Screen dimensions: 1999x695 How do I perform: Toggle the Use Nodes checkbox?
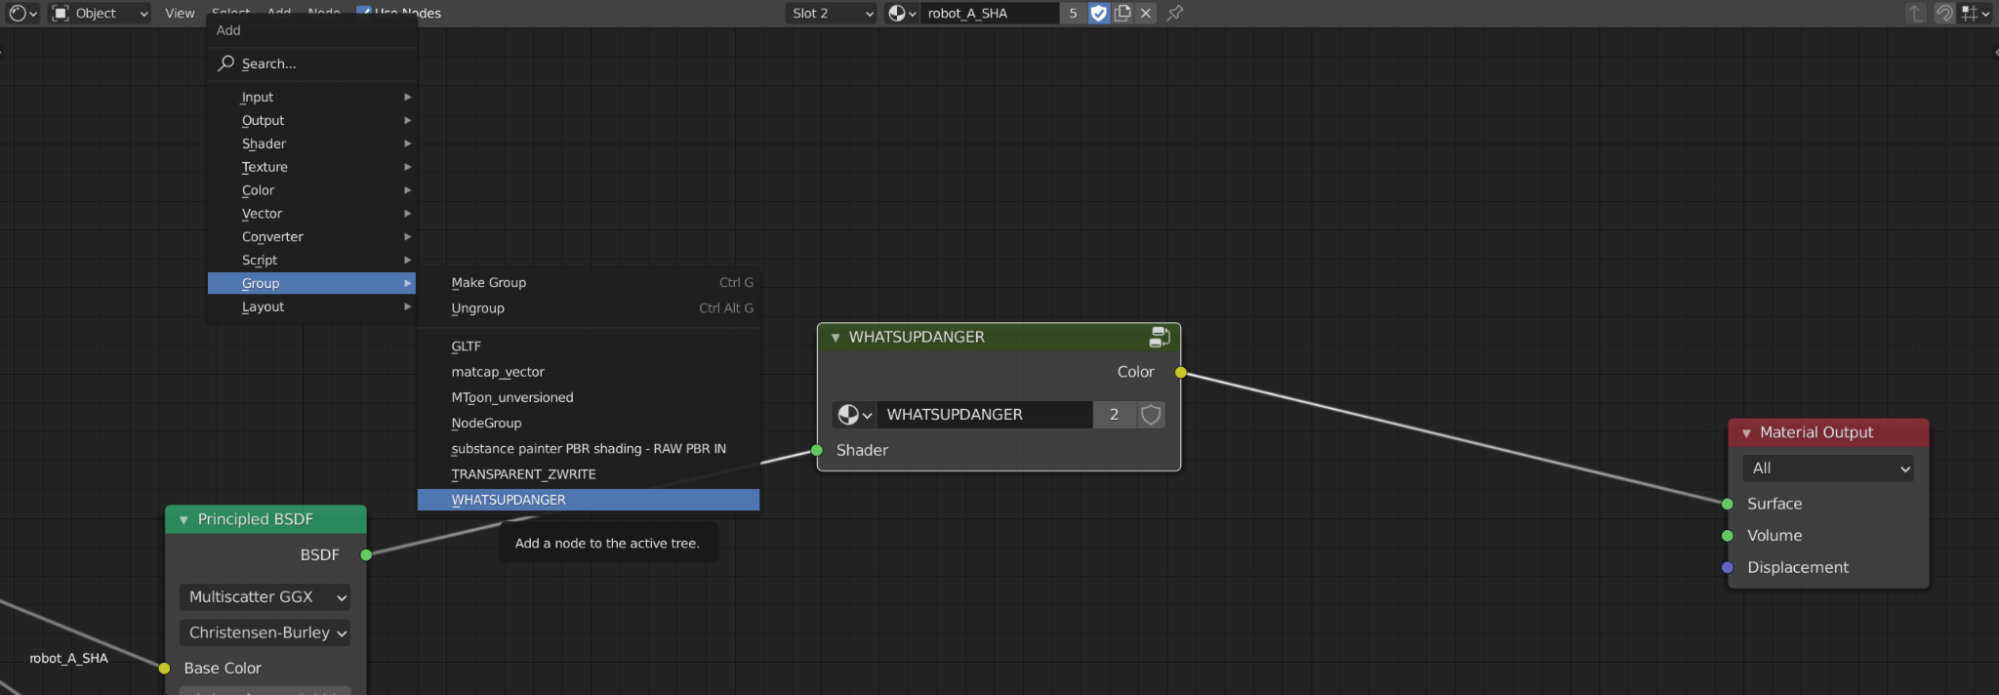(x=364, y=12)
